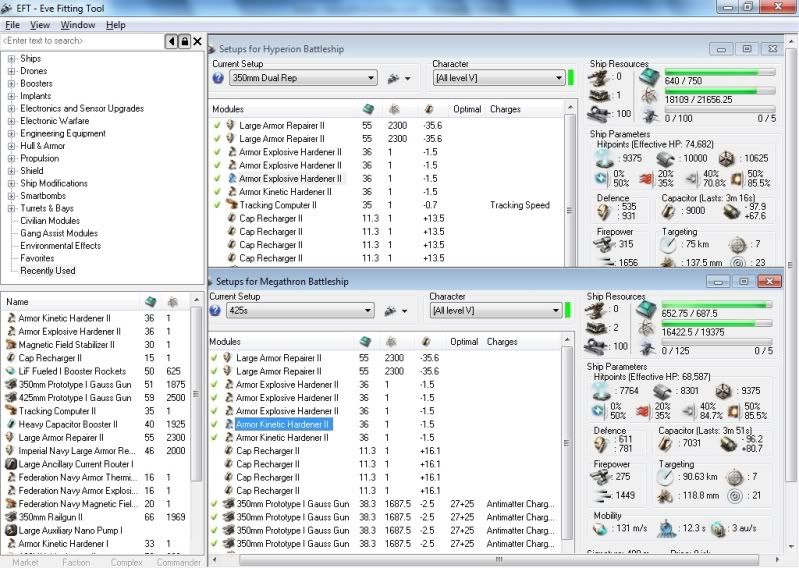Screen dimensions: 799x568
Task: Expand the Ships tree node
Action: coord(11,59)
